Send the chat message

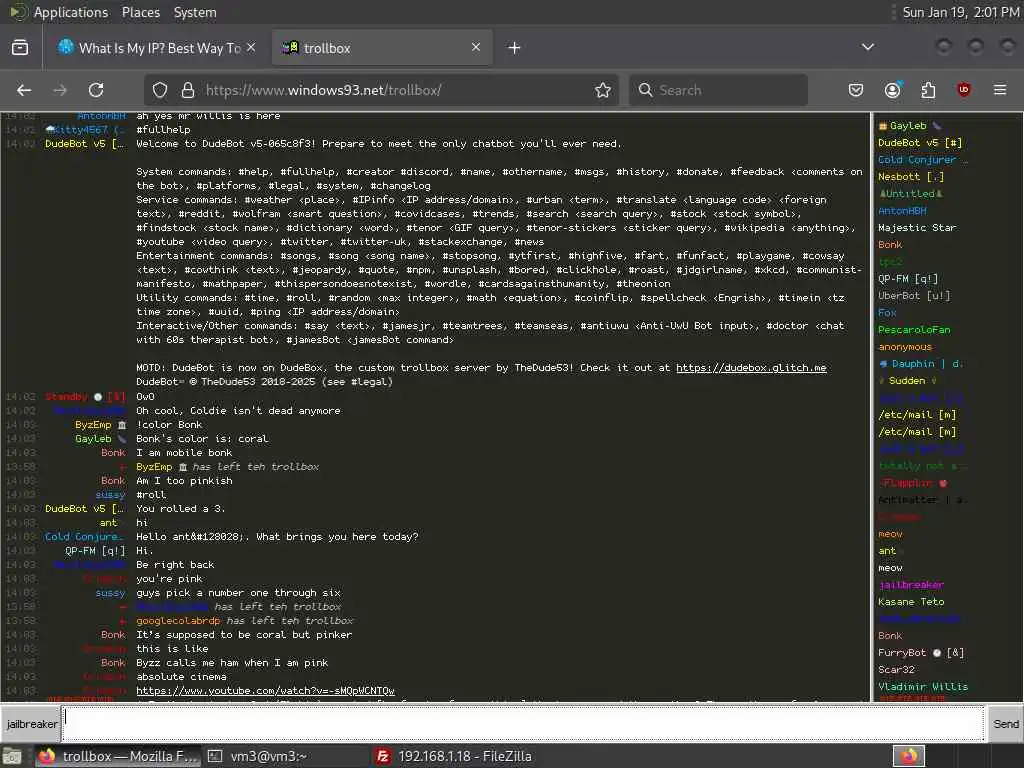[x=1005, y=724]
